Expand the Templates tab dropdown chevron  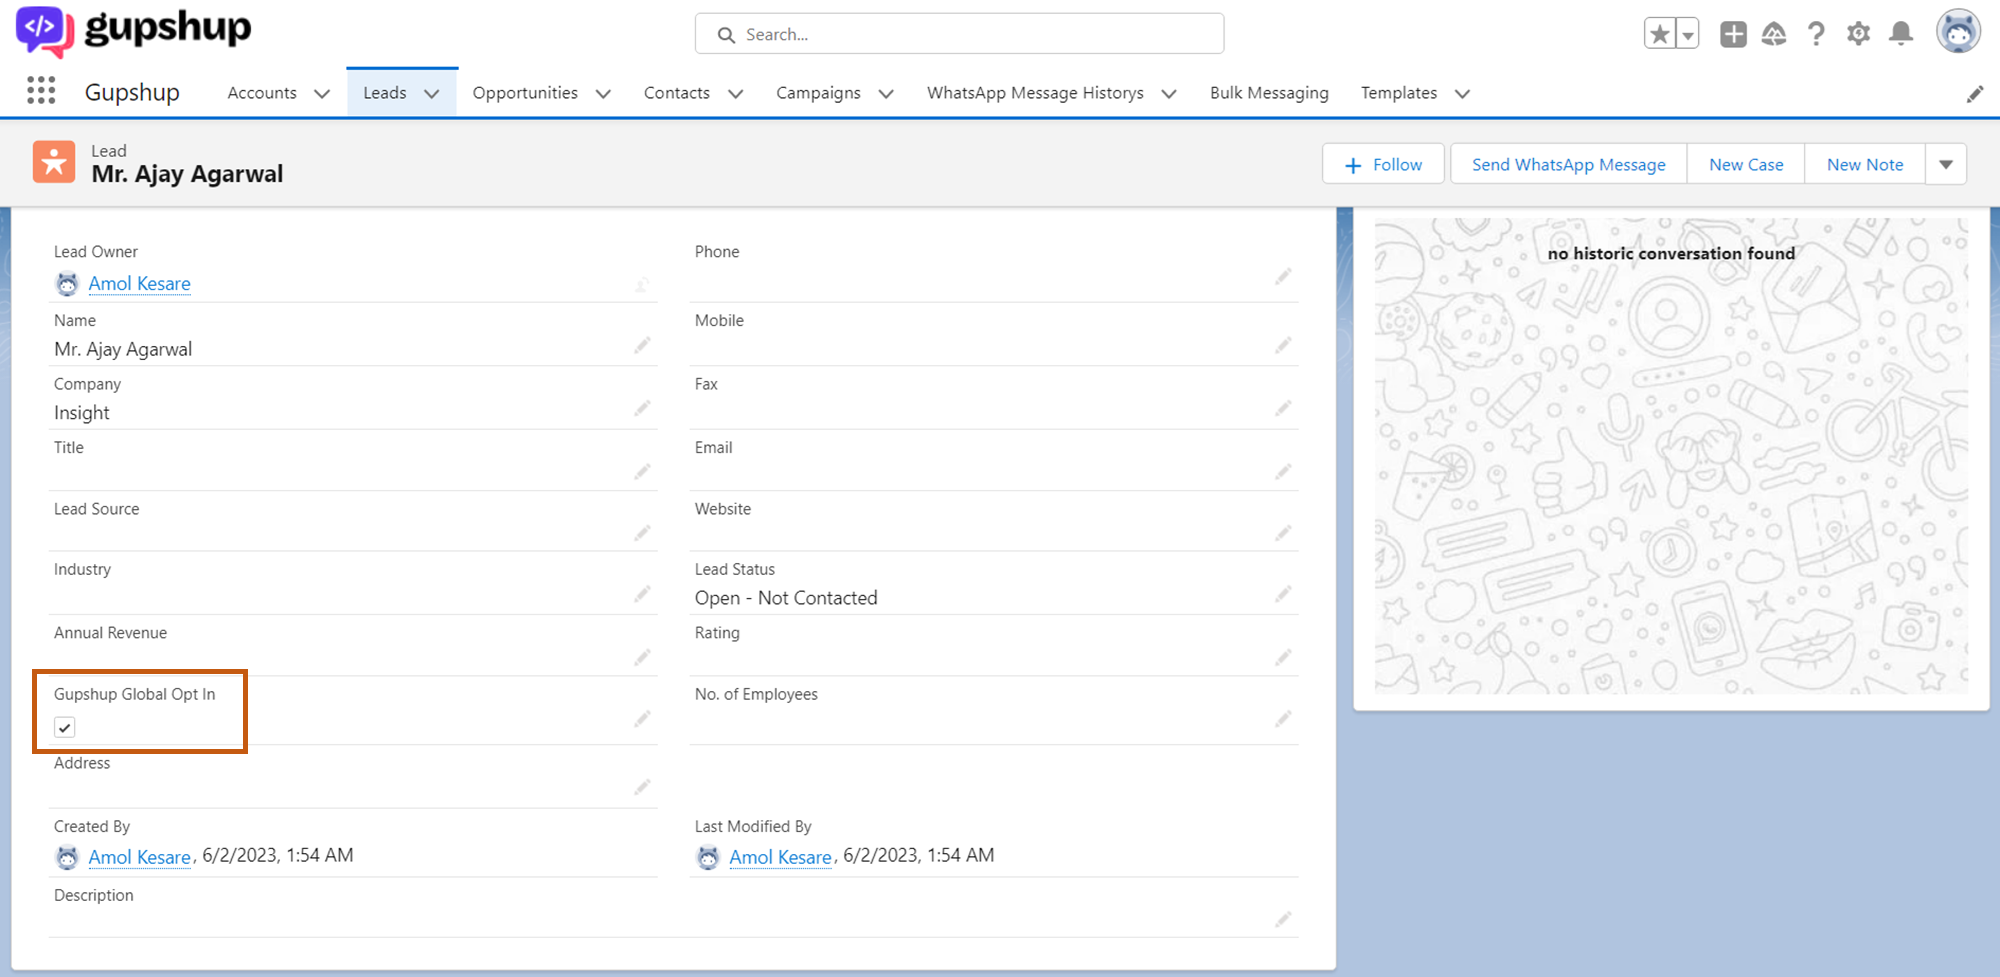pyautogui.click(x=1462, y=94)
